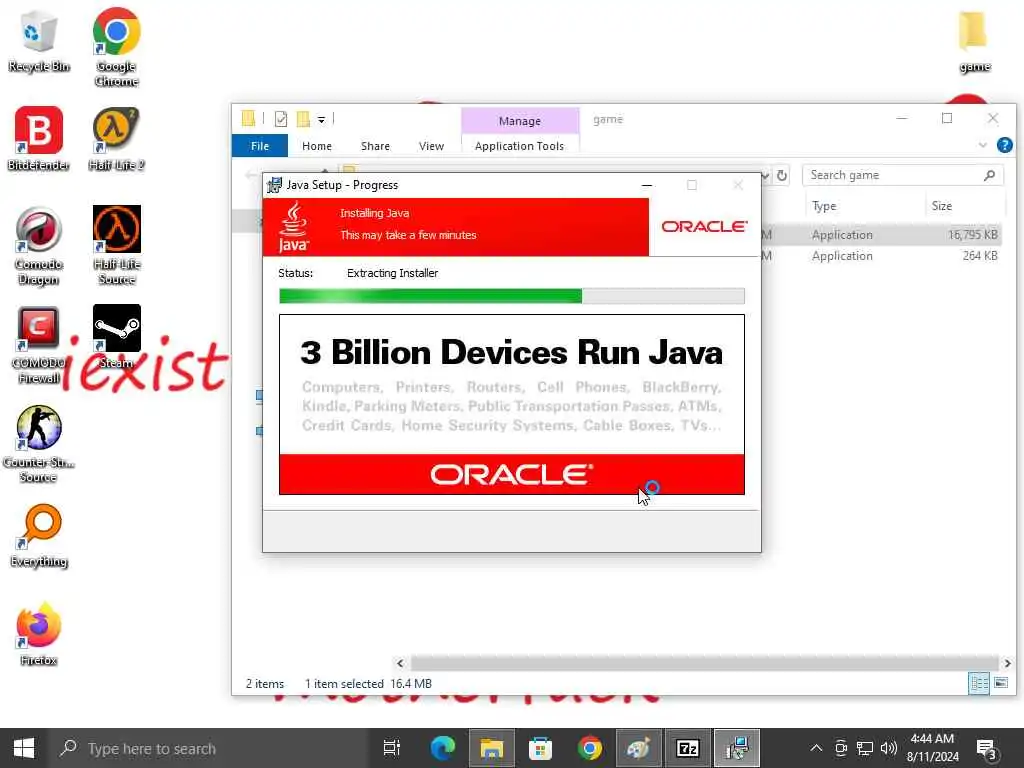
Task: Click the network tray icon
Action: 865,748
